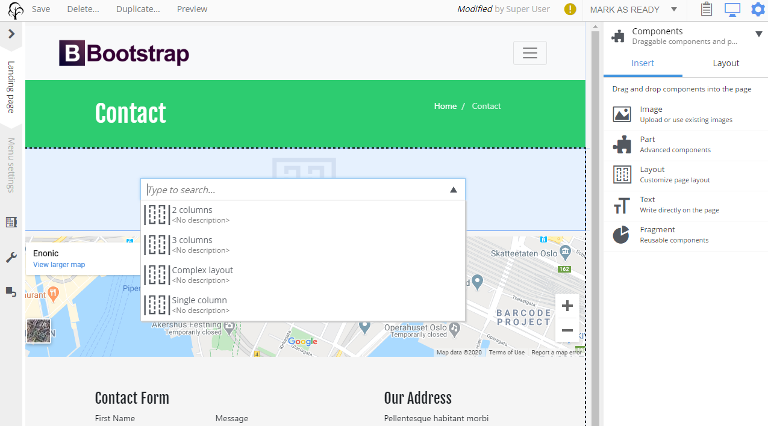Image resolution: width=768 pixels, height=426 pixels.
Task: Open the Delete... dialog
Action: [x=83, y=9]
